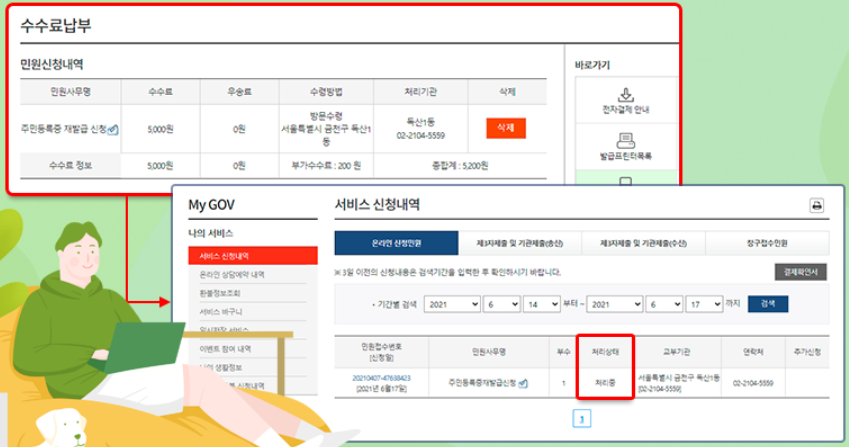The image size is (849, 447).
Task: Go to results page 1
Action: (582, 419)
